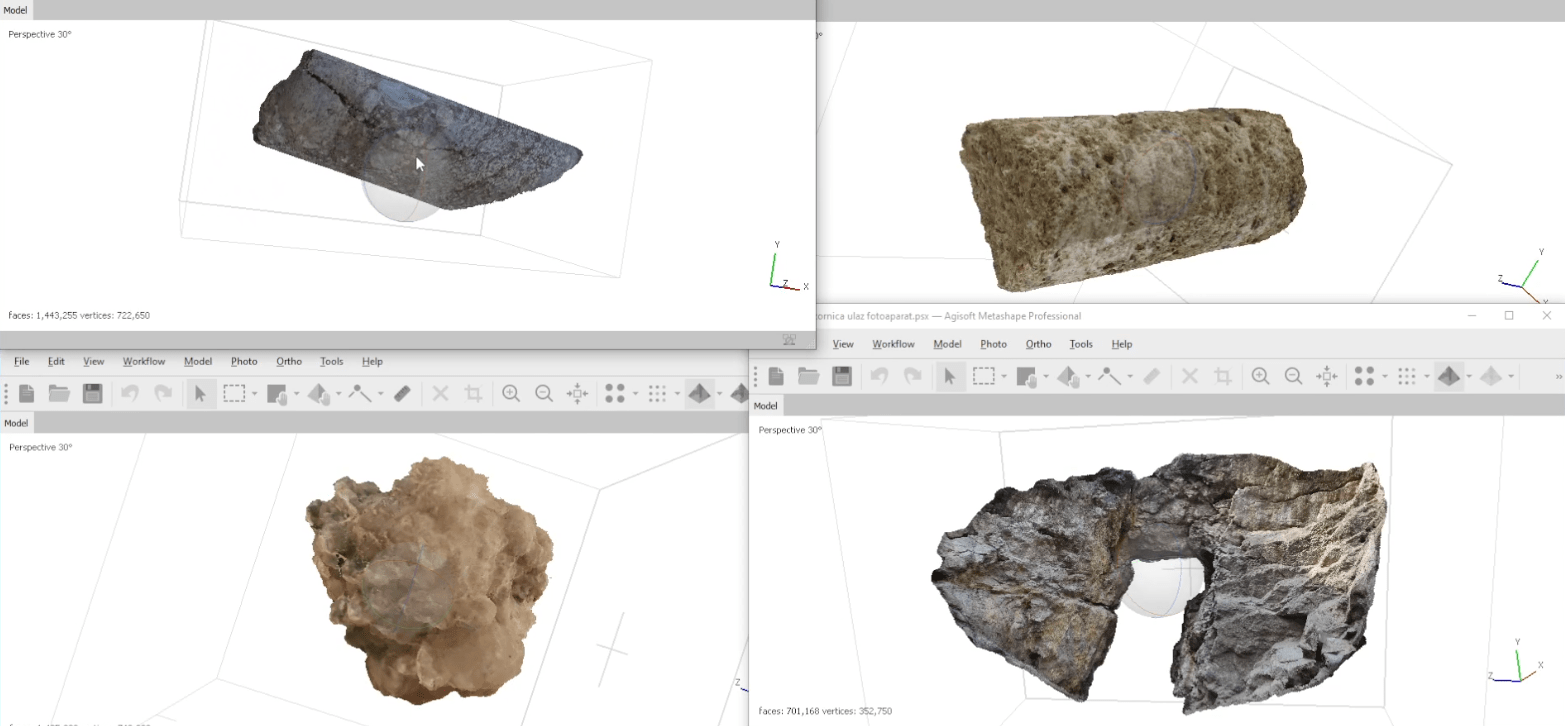Open Tools menu in fotoaparat.psx window

pyautogui.click(x=1081, y=344)
